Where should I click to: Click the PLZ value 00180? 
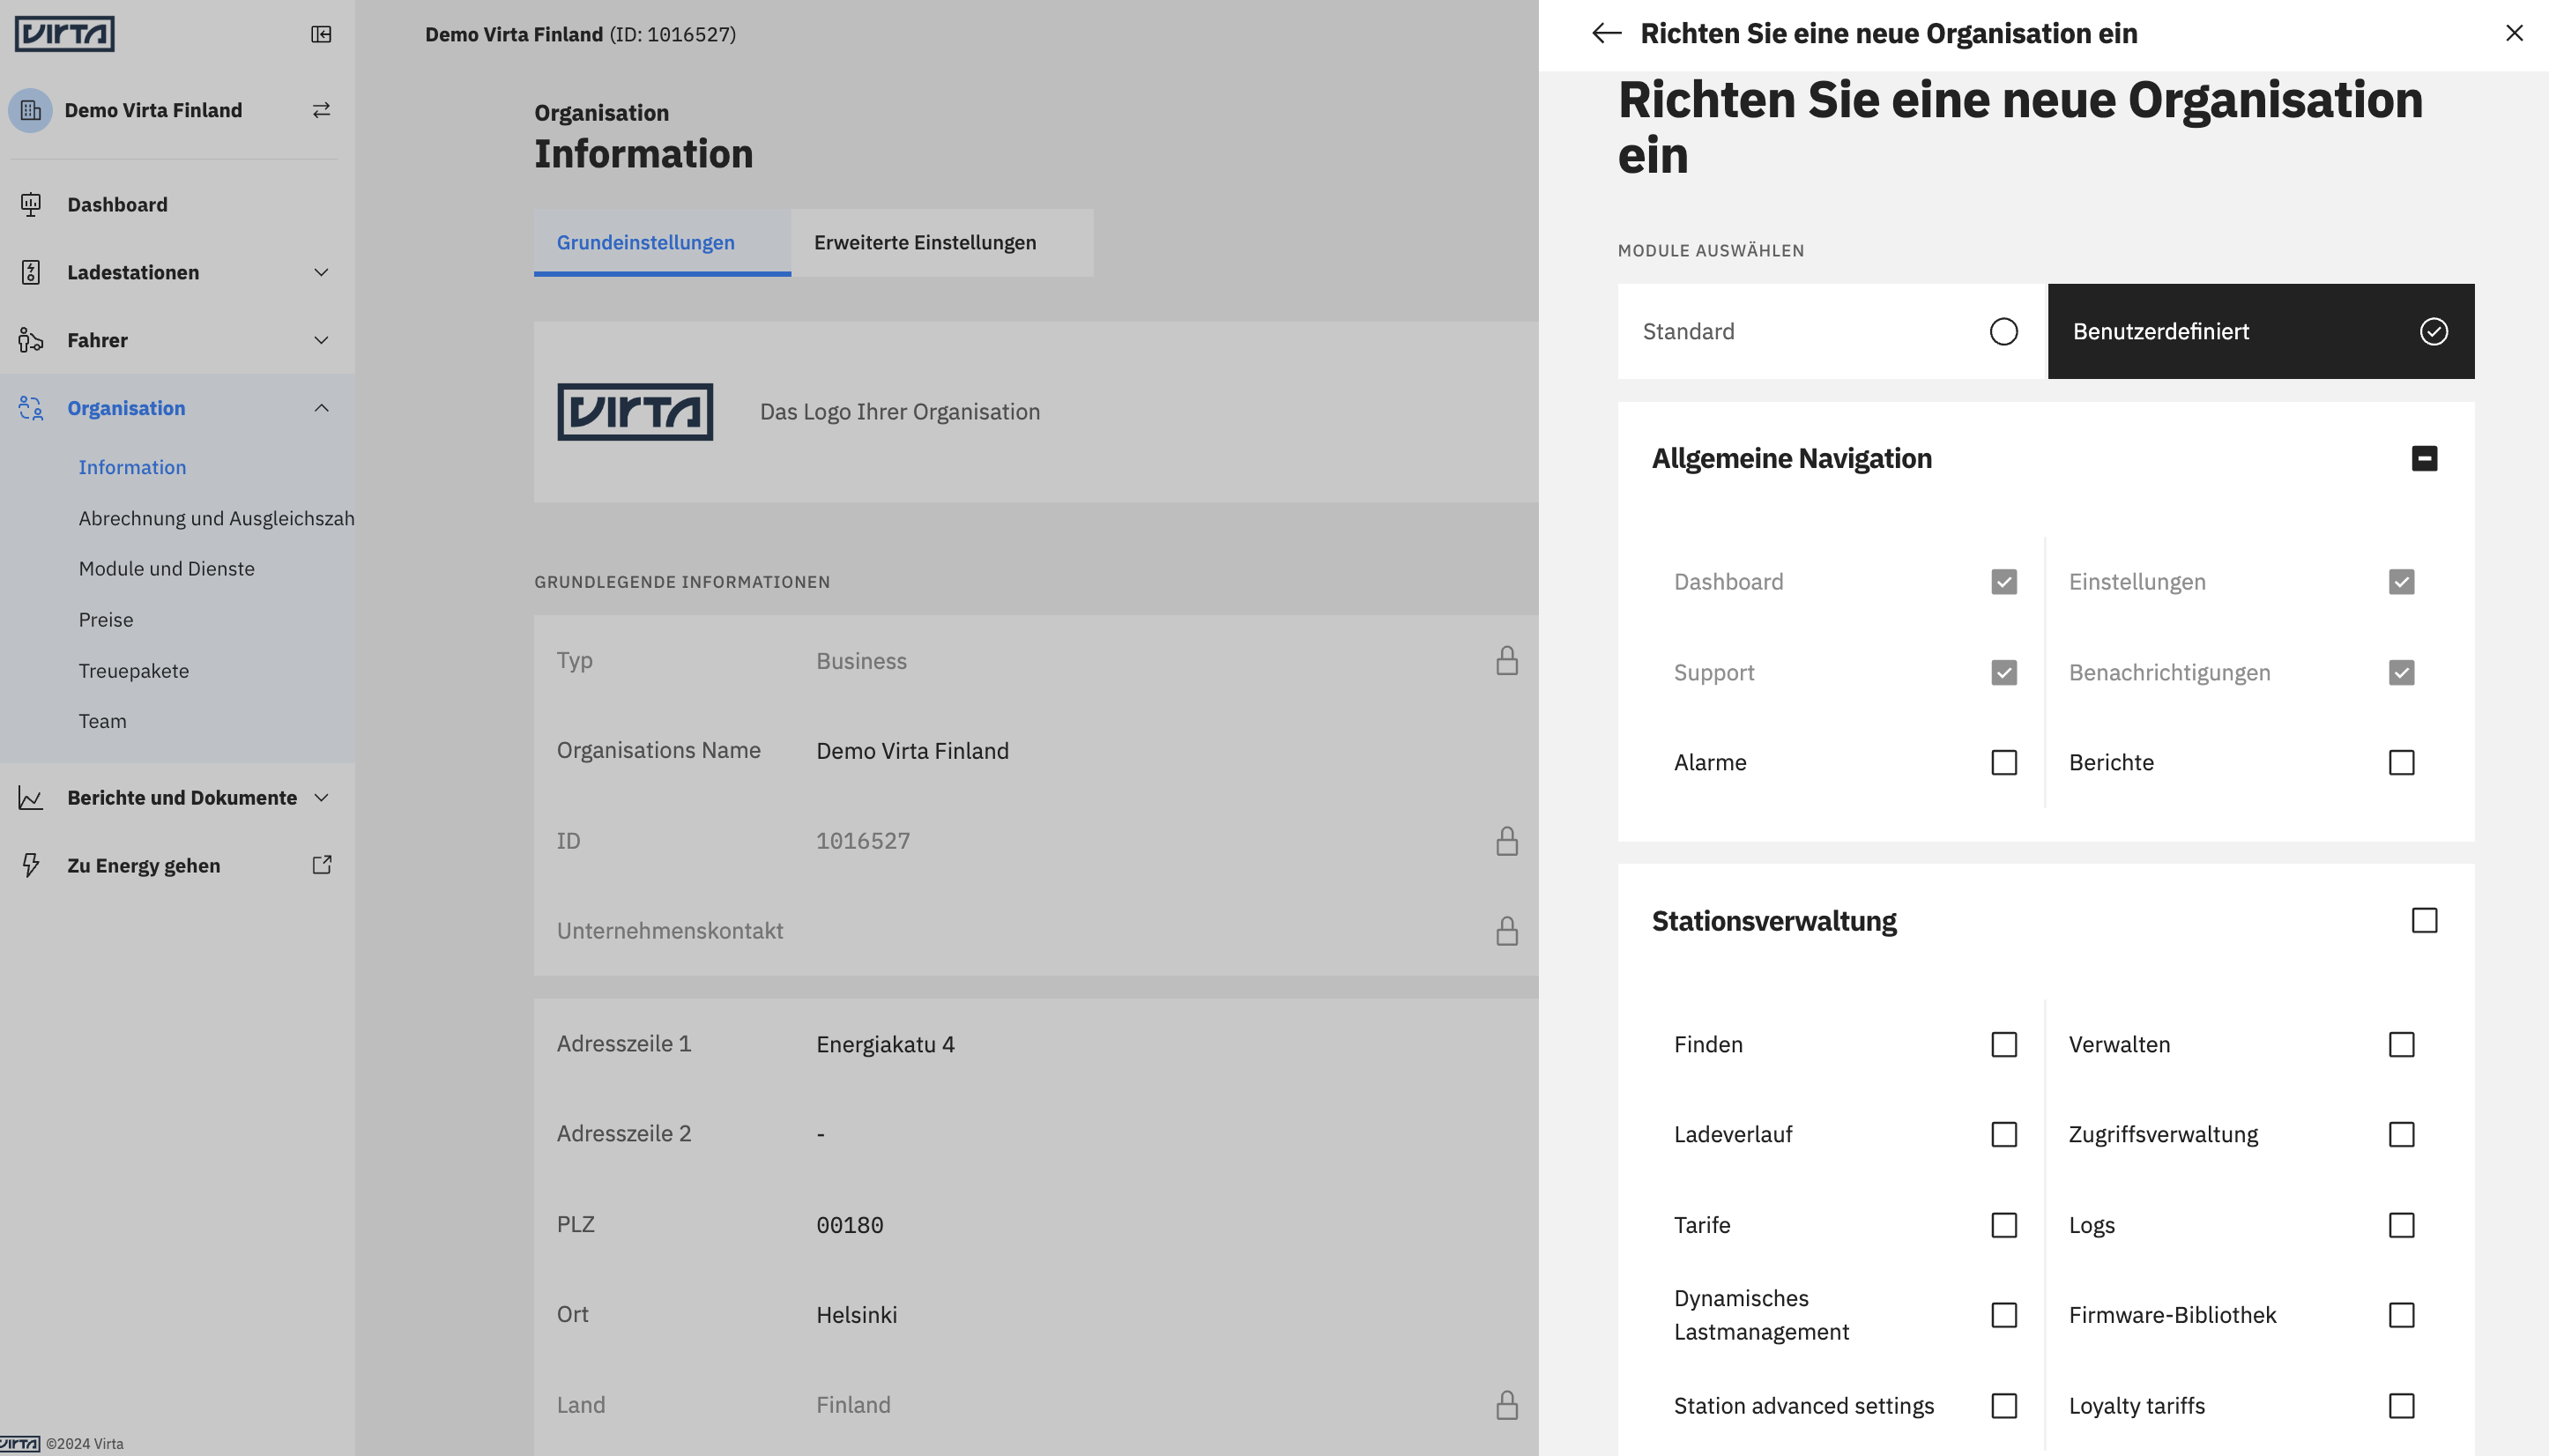tap(849, 1226)
